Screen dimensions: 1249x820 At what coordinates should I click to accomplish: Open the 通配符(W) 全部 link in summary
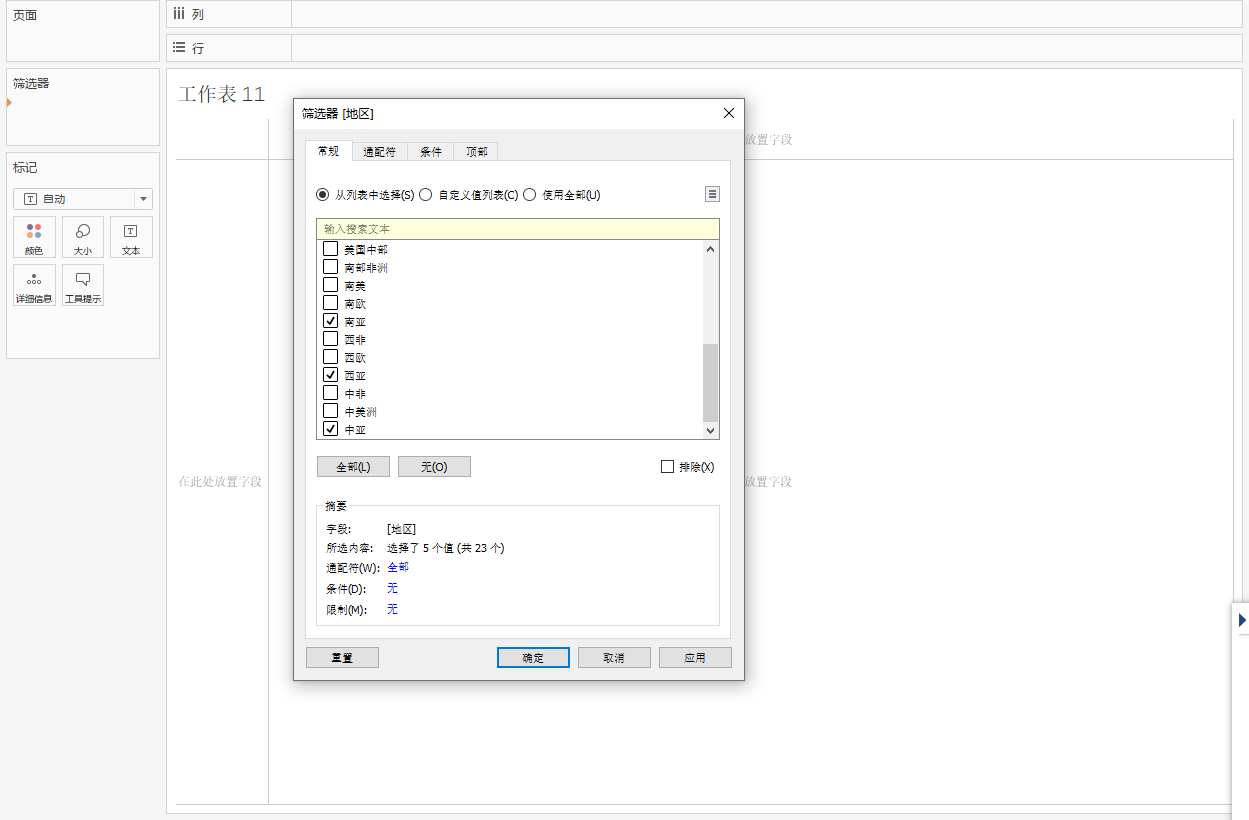pyautogui.click(x=398, y=567)
